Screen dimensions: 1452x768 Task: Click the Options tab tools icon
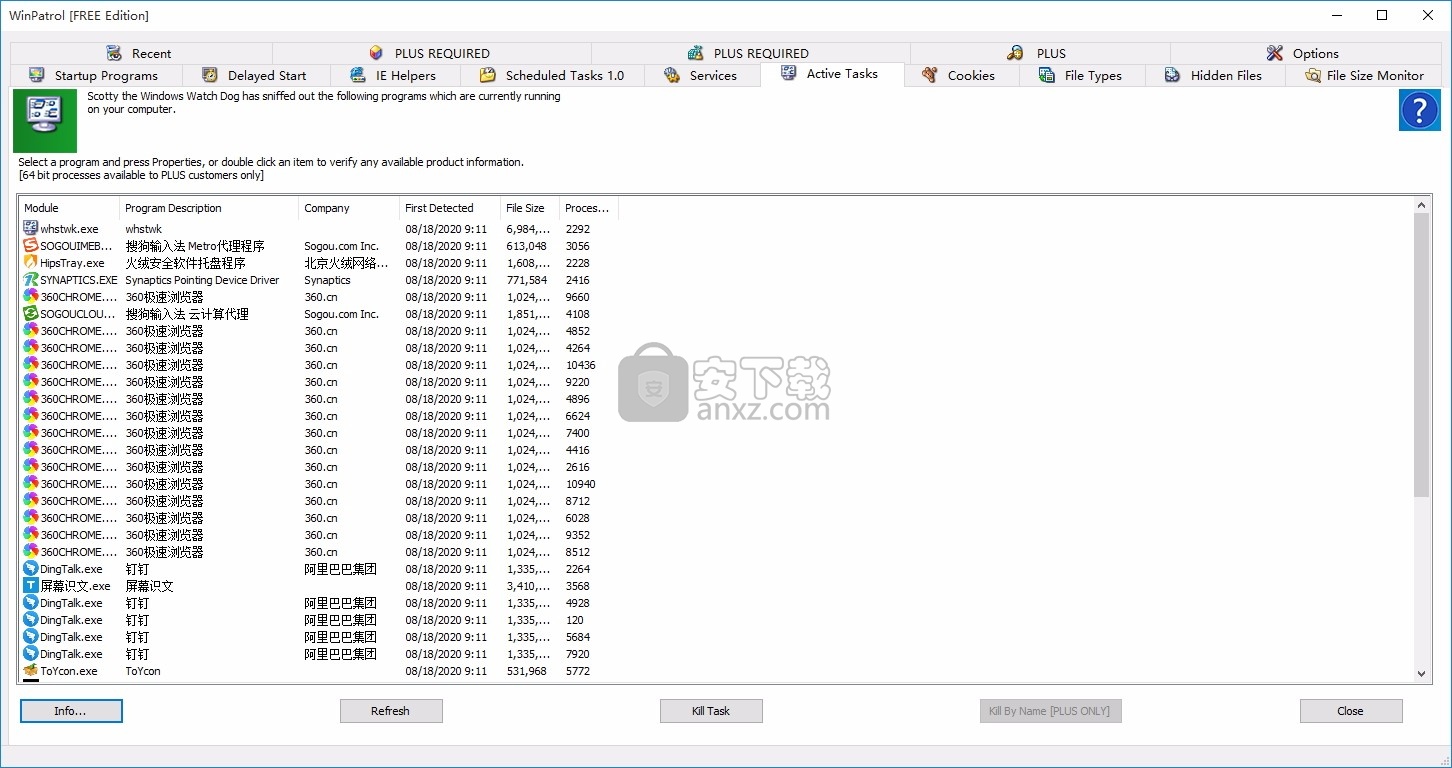[1275, 53]
